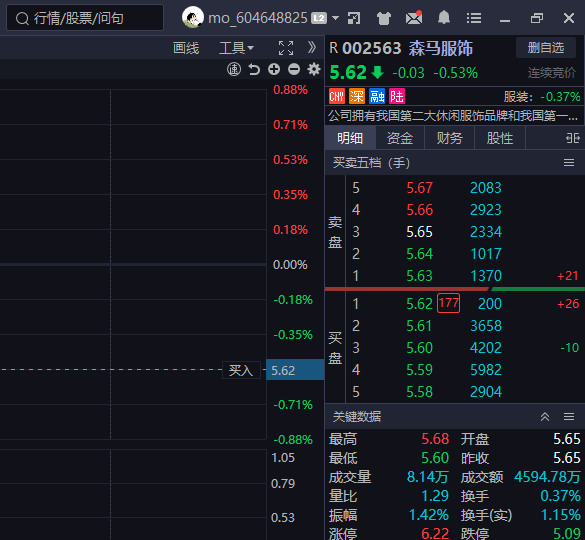The width and height of the screenshot is (585, 540).
Task: Click the company description text line
Action: (x=453, y=116)
